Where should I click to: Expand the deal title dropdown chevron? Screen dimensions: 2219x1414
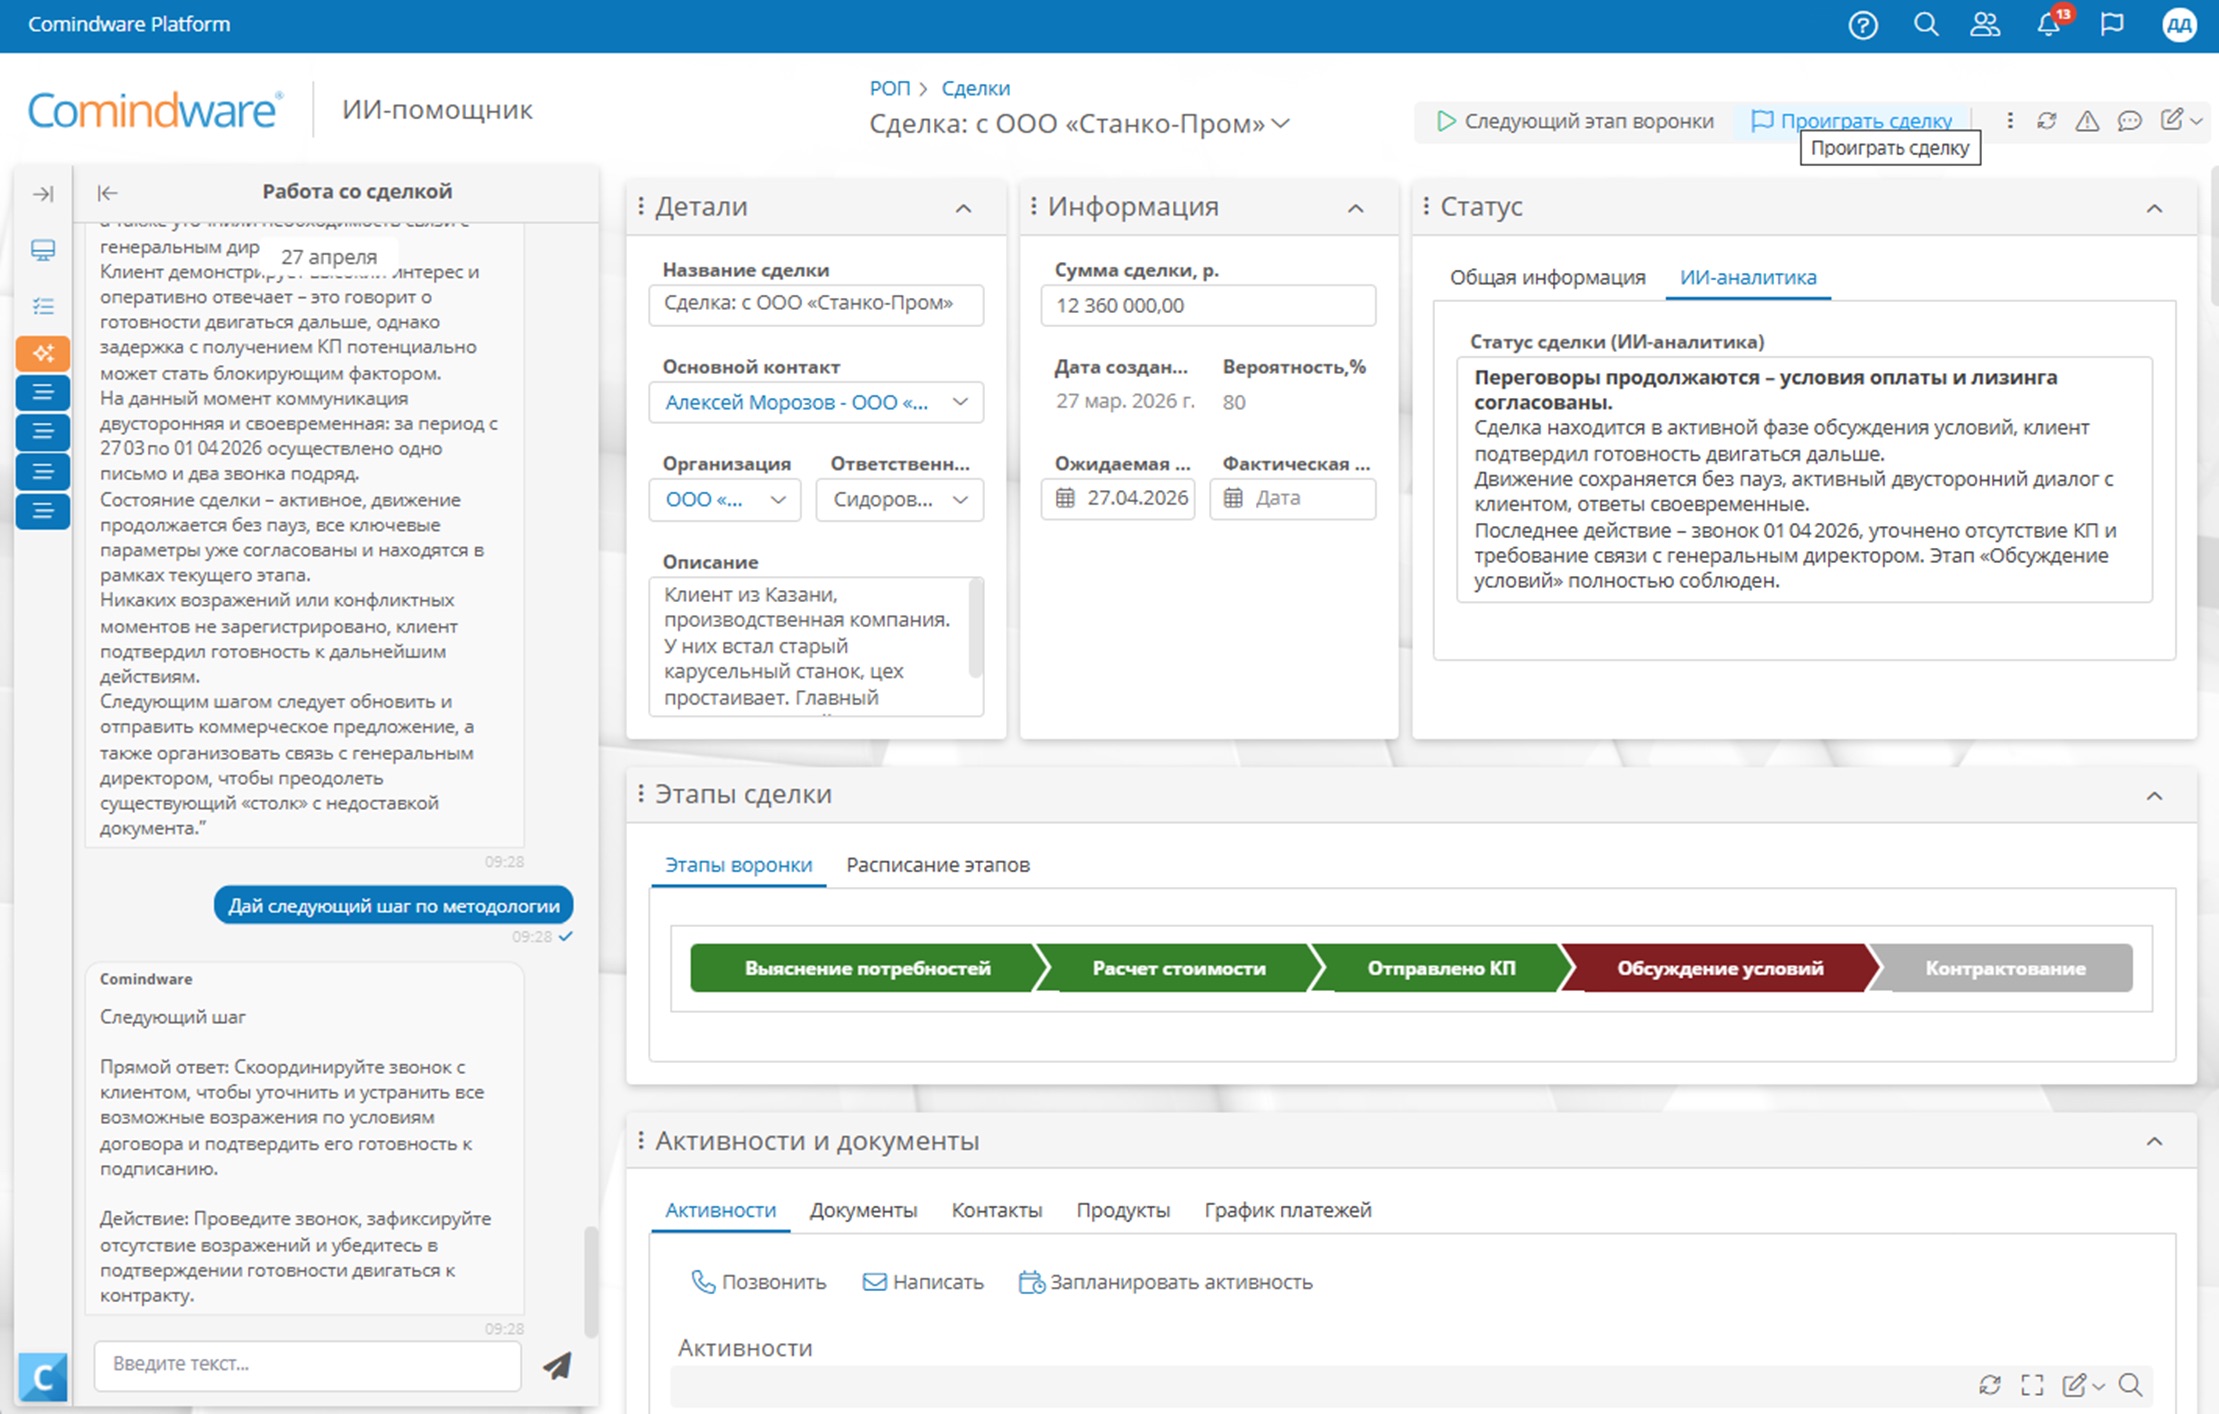tap(1281, 123)
